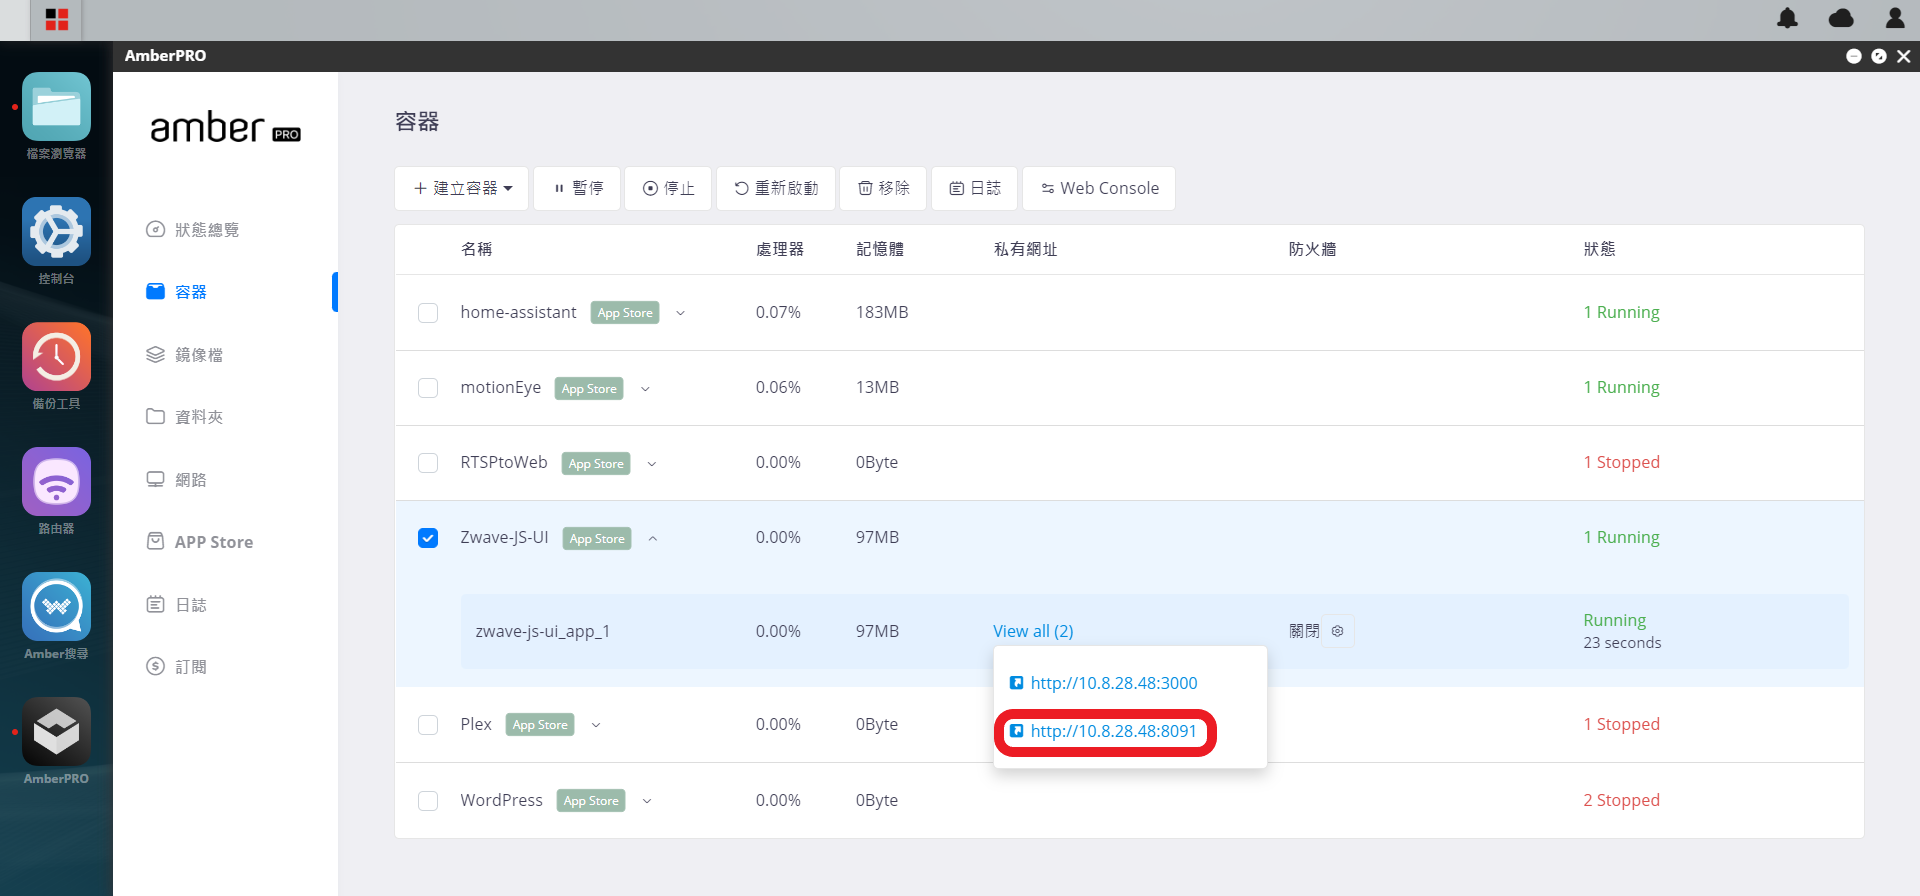Open the File Browser desktop app icon

[x=56, y=107]
